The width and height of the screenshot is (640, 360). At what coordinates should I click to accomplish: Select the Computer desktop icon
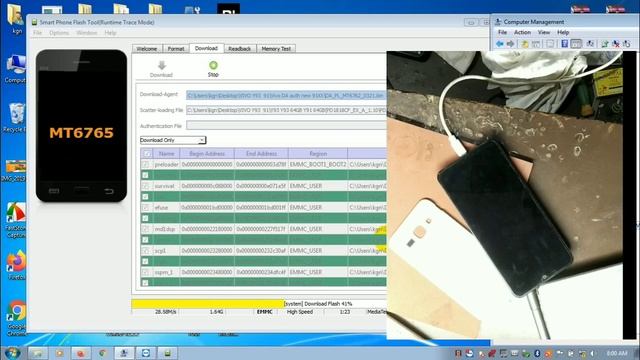(x=16, y=69)
